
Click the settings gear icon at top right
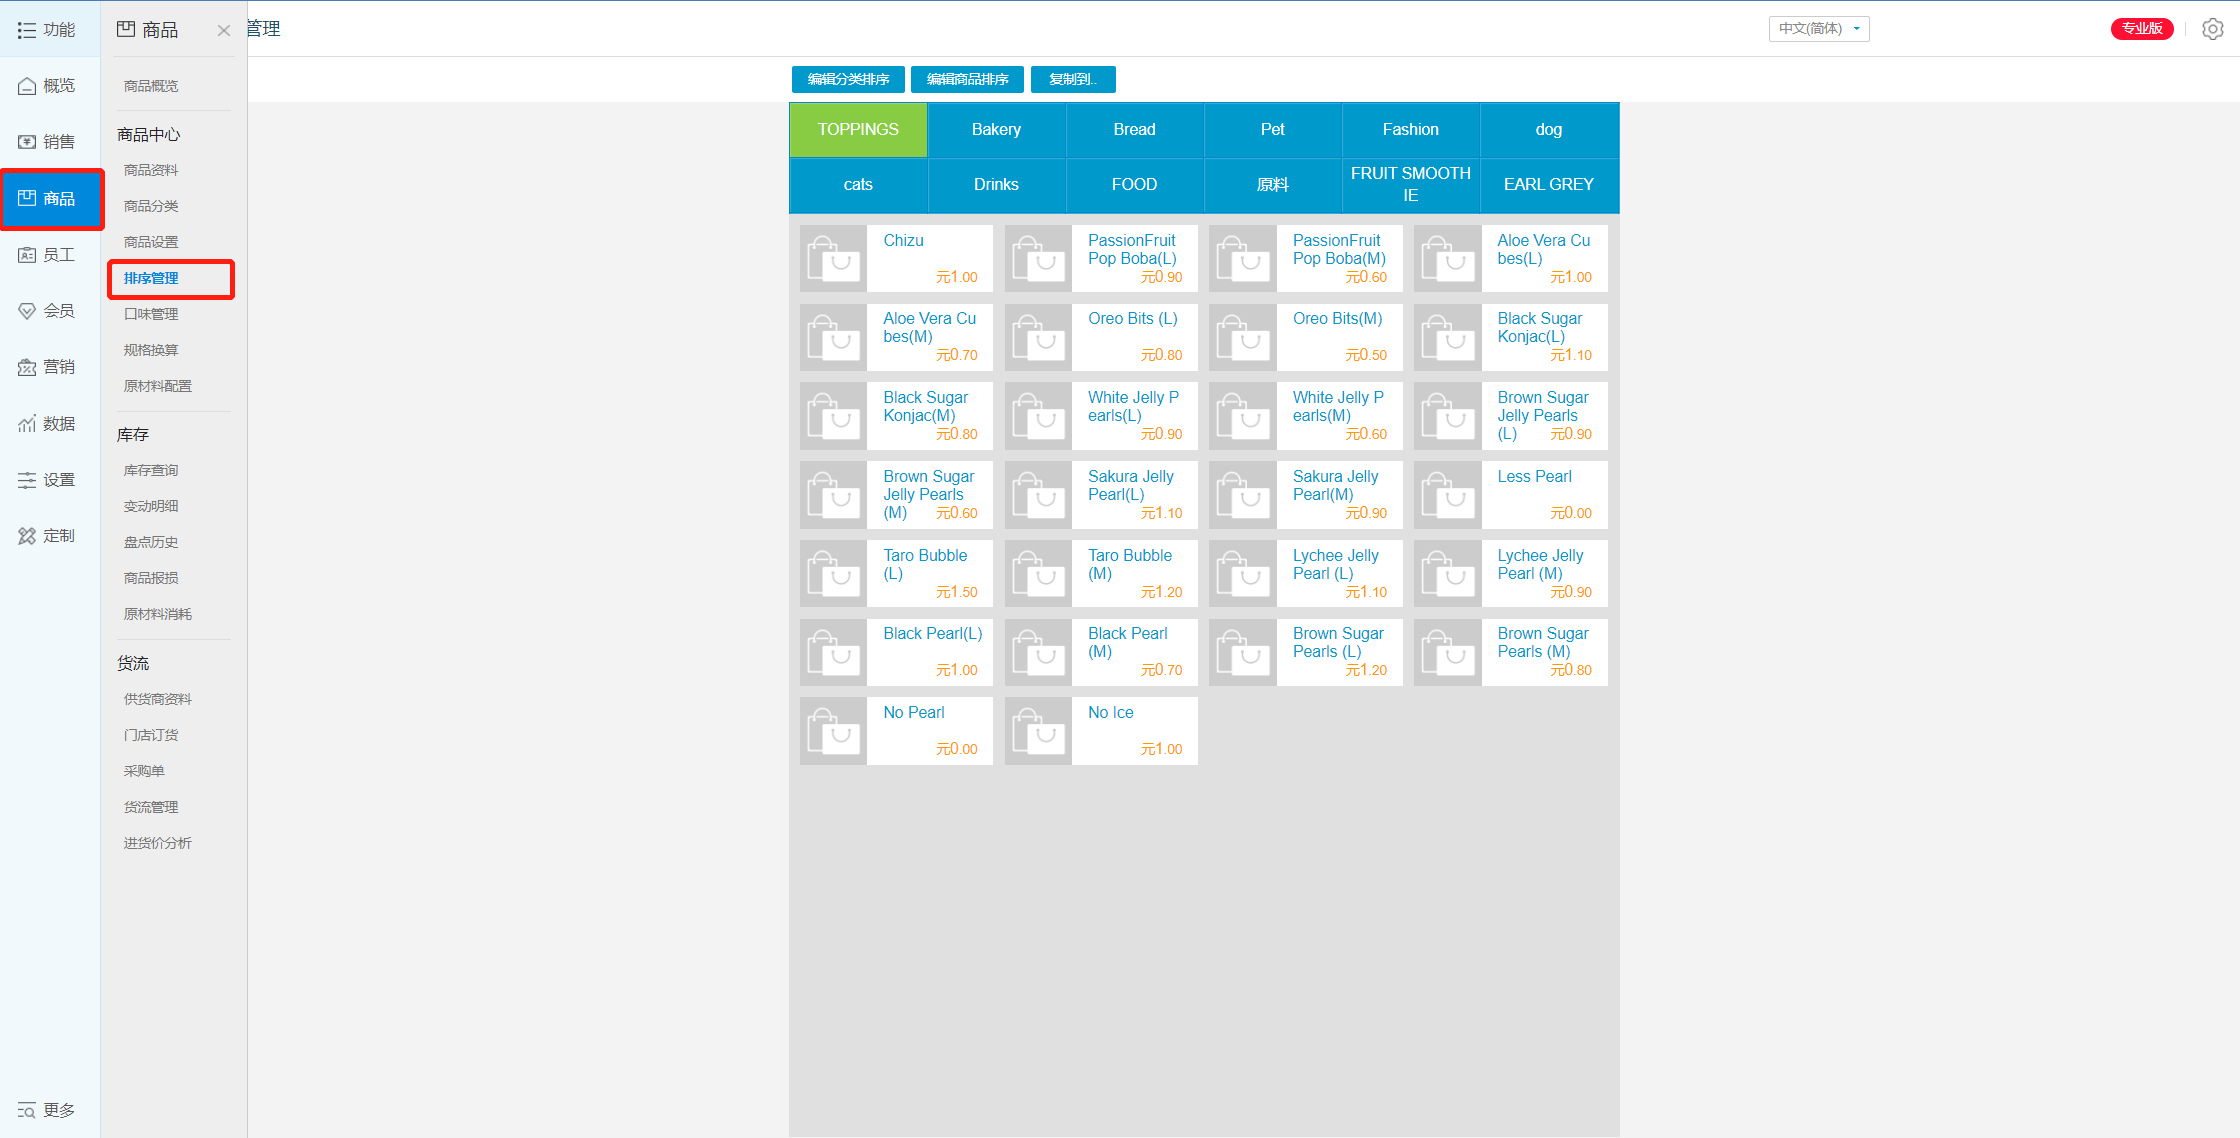click(x=2212, y=29)
